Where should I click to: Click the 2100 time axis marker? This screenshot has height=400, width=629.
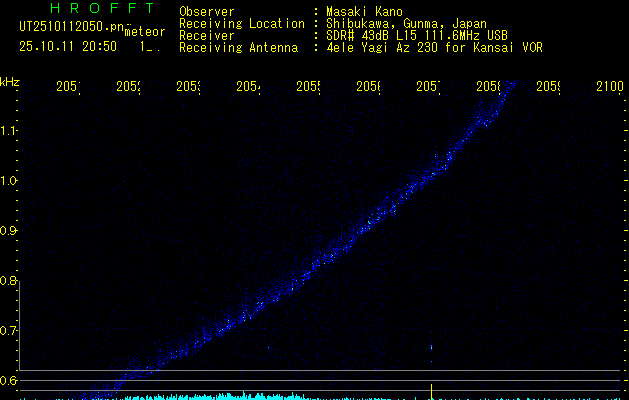(x=610, y=88)
